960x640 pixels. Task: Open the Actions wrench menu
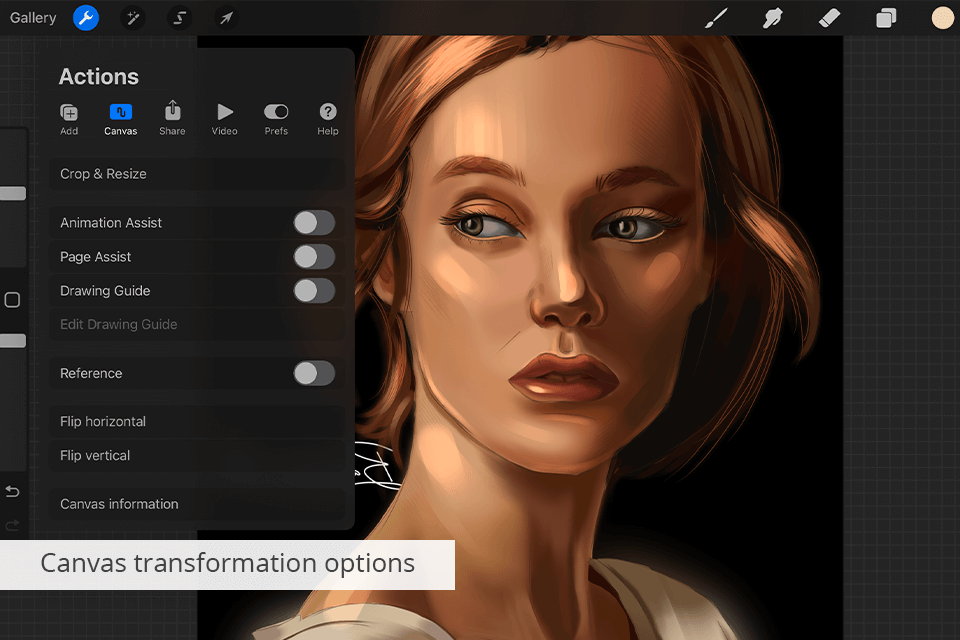[86, 18]
